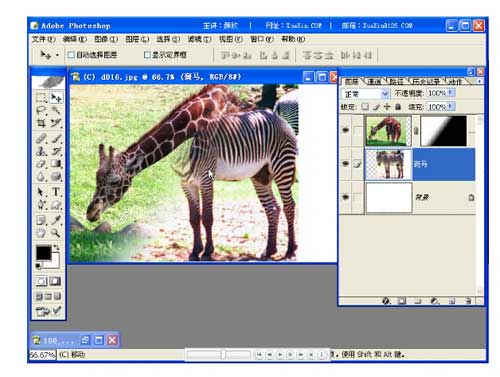Select the Eraser tool
The width and height of the screenshot is (500, 377).
coord(41,164)
